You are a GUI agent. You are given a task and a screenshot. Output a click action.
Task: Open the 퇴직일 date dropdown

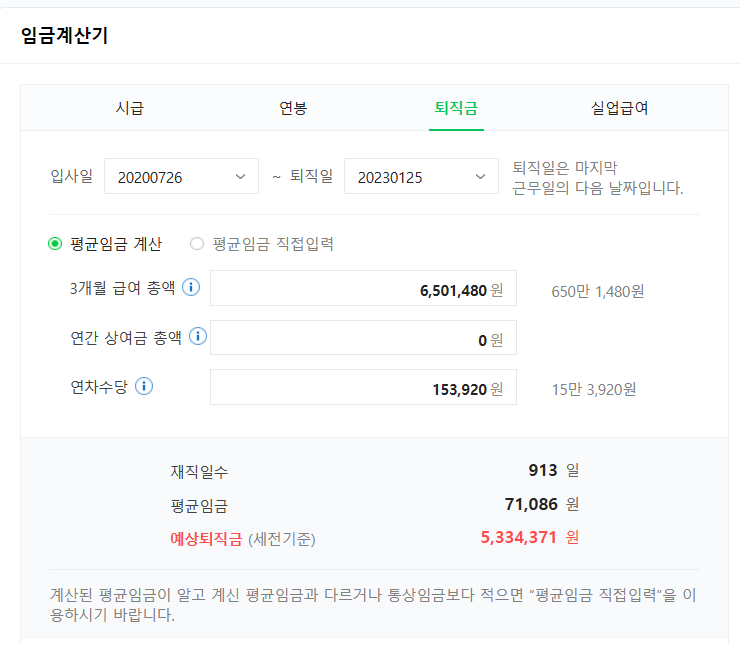pos(421,177)
